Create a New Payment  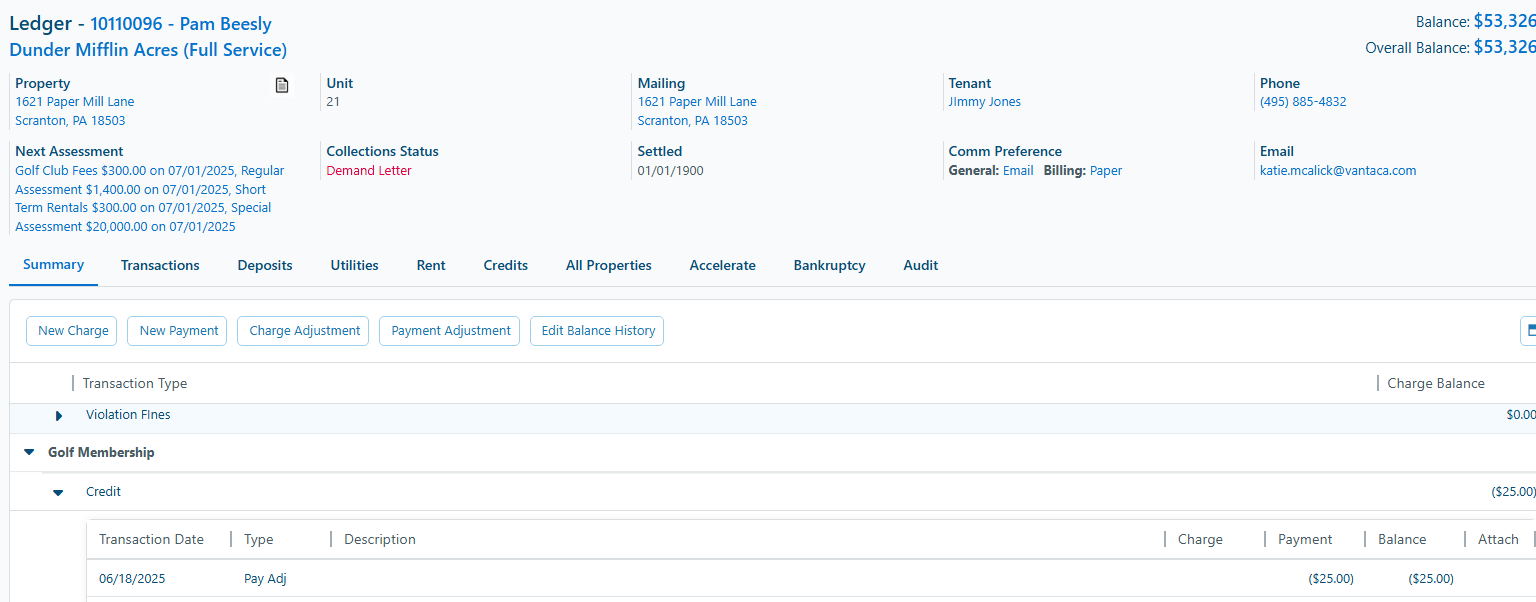[x=177, y=330]
